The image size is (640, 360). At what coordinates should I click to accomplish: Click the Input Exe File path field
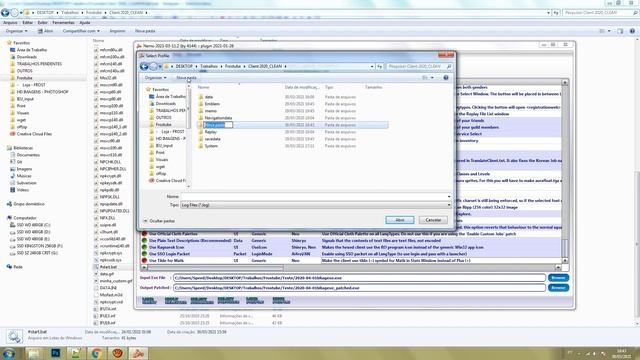click(359, 278)
